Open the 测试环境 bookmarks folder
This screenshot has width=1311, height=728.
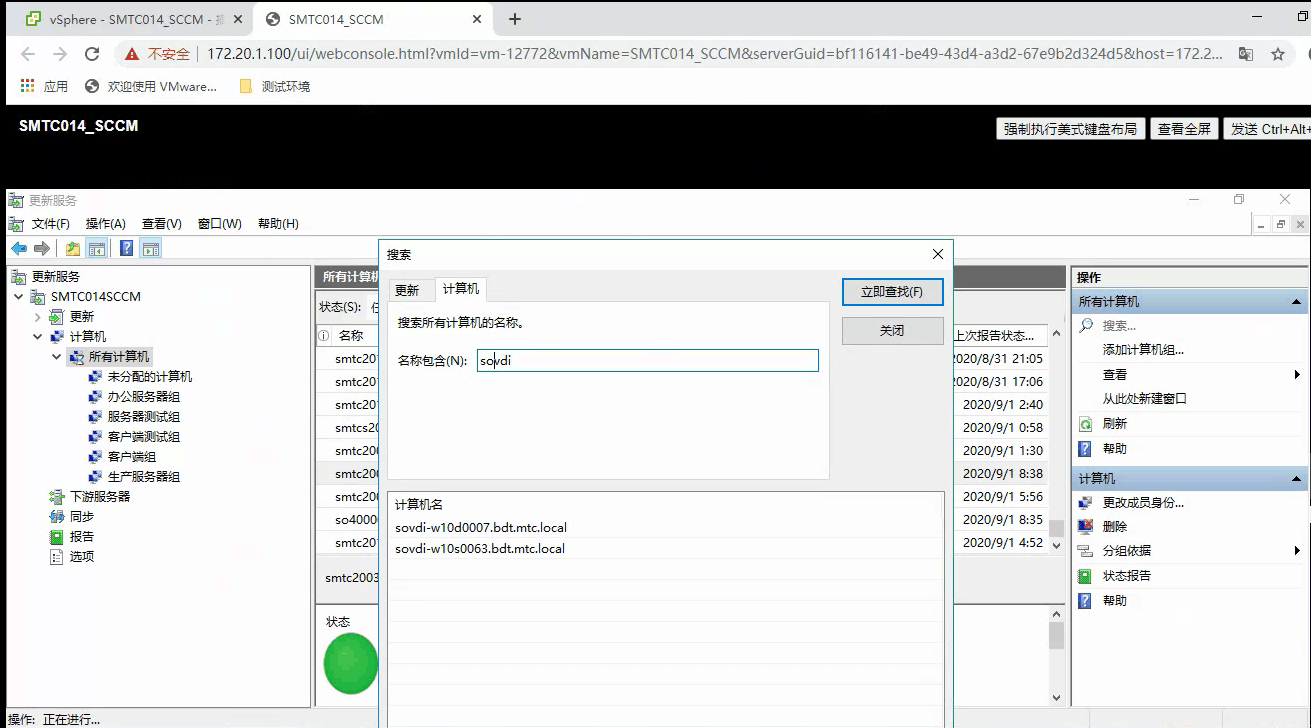pyautogui.click(x=274, y=86)
